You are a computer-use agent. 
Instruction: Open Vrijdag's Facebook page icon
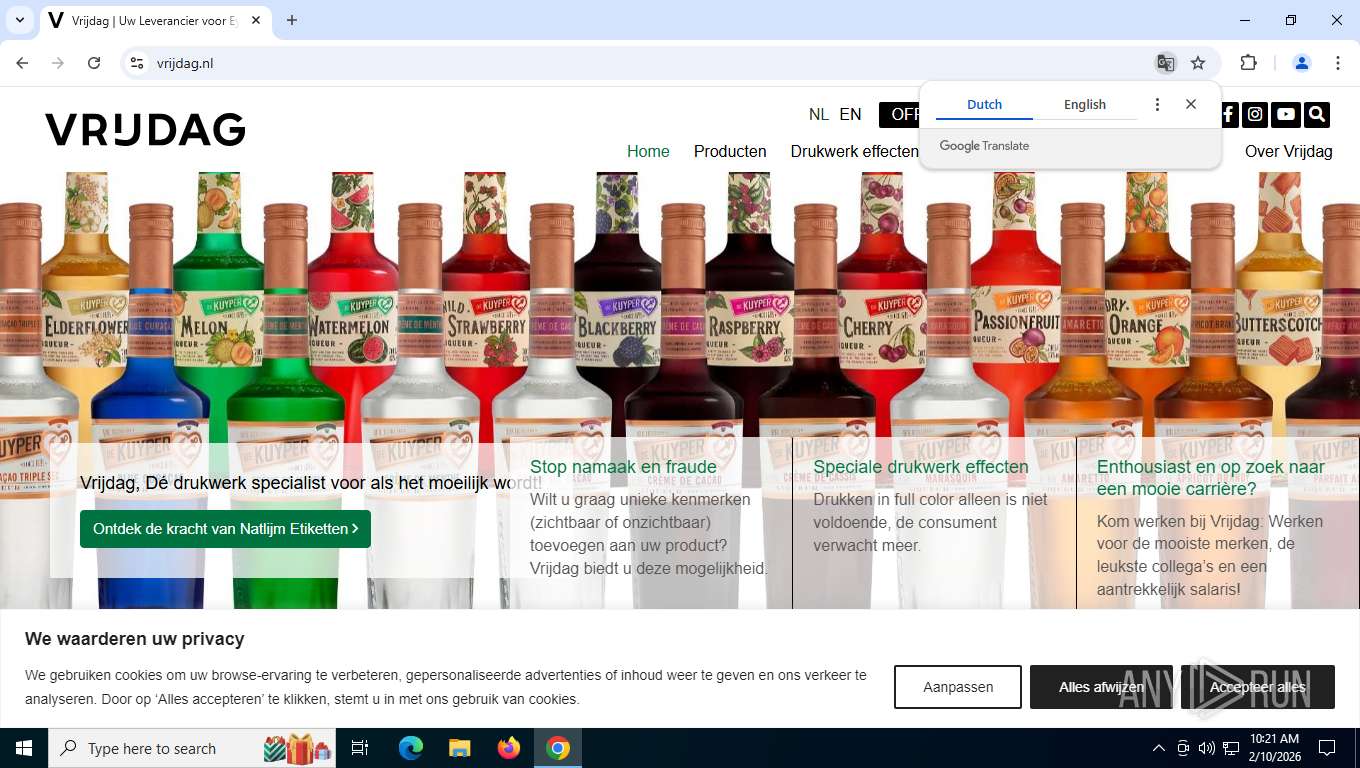pyautogui.click(x=1228, y=114)
